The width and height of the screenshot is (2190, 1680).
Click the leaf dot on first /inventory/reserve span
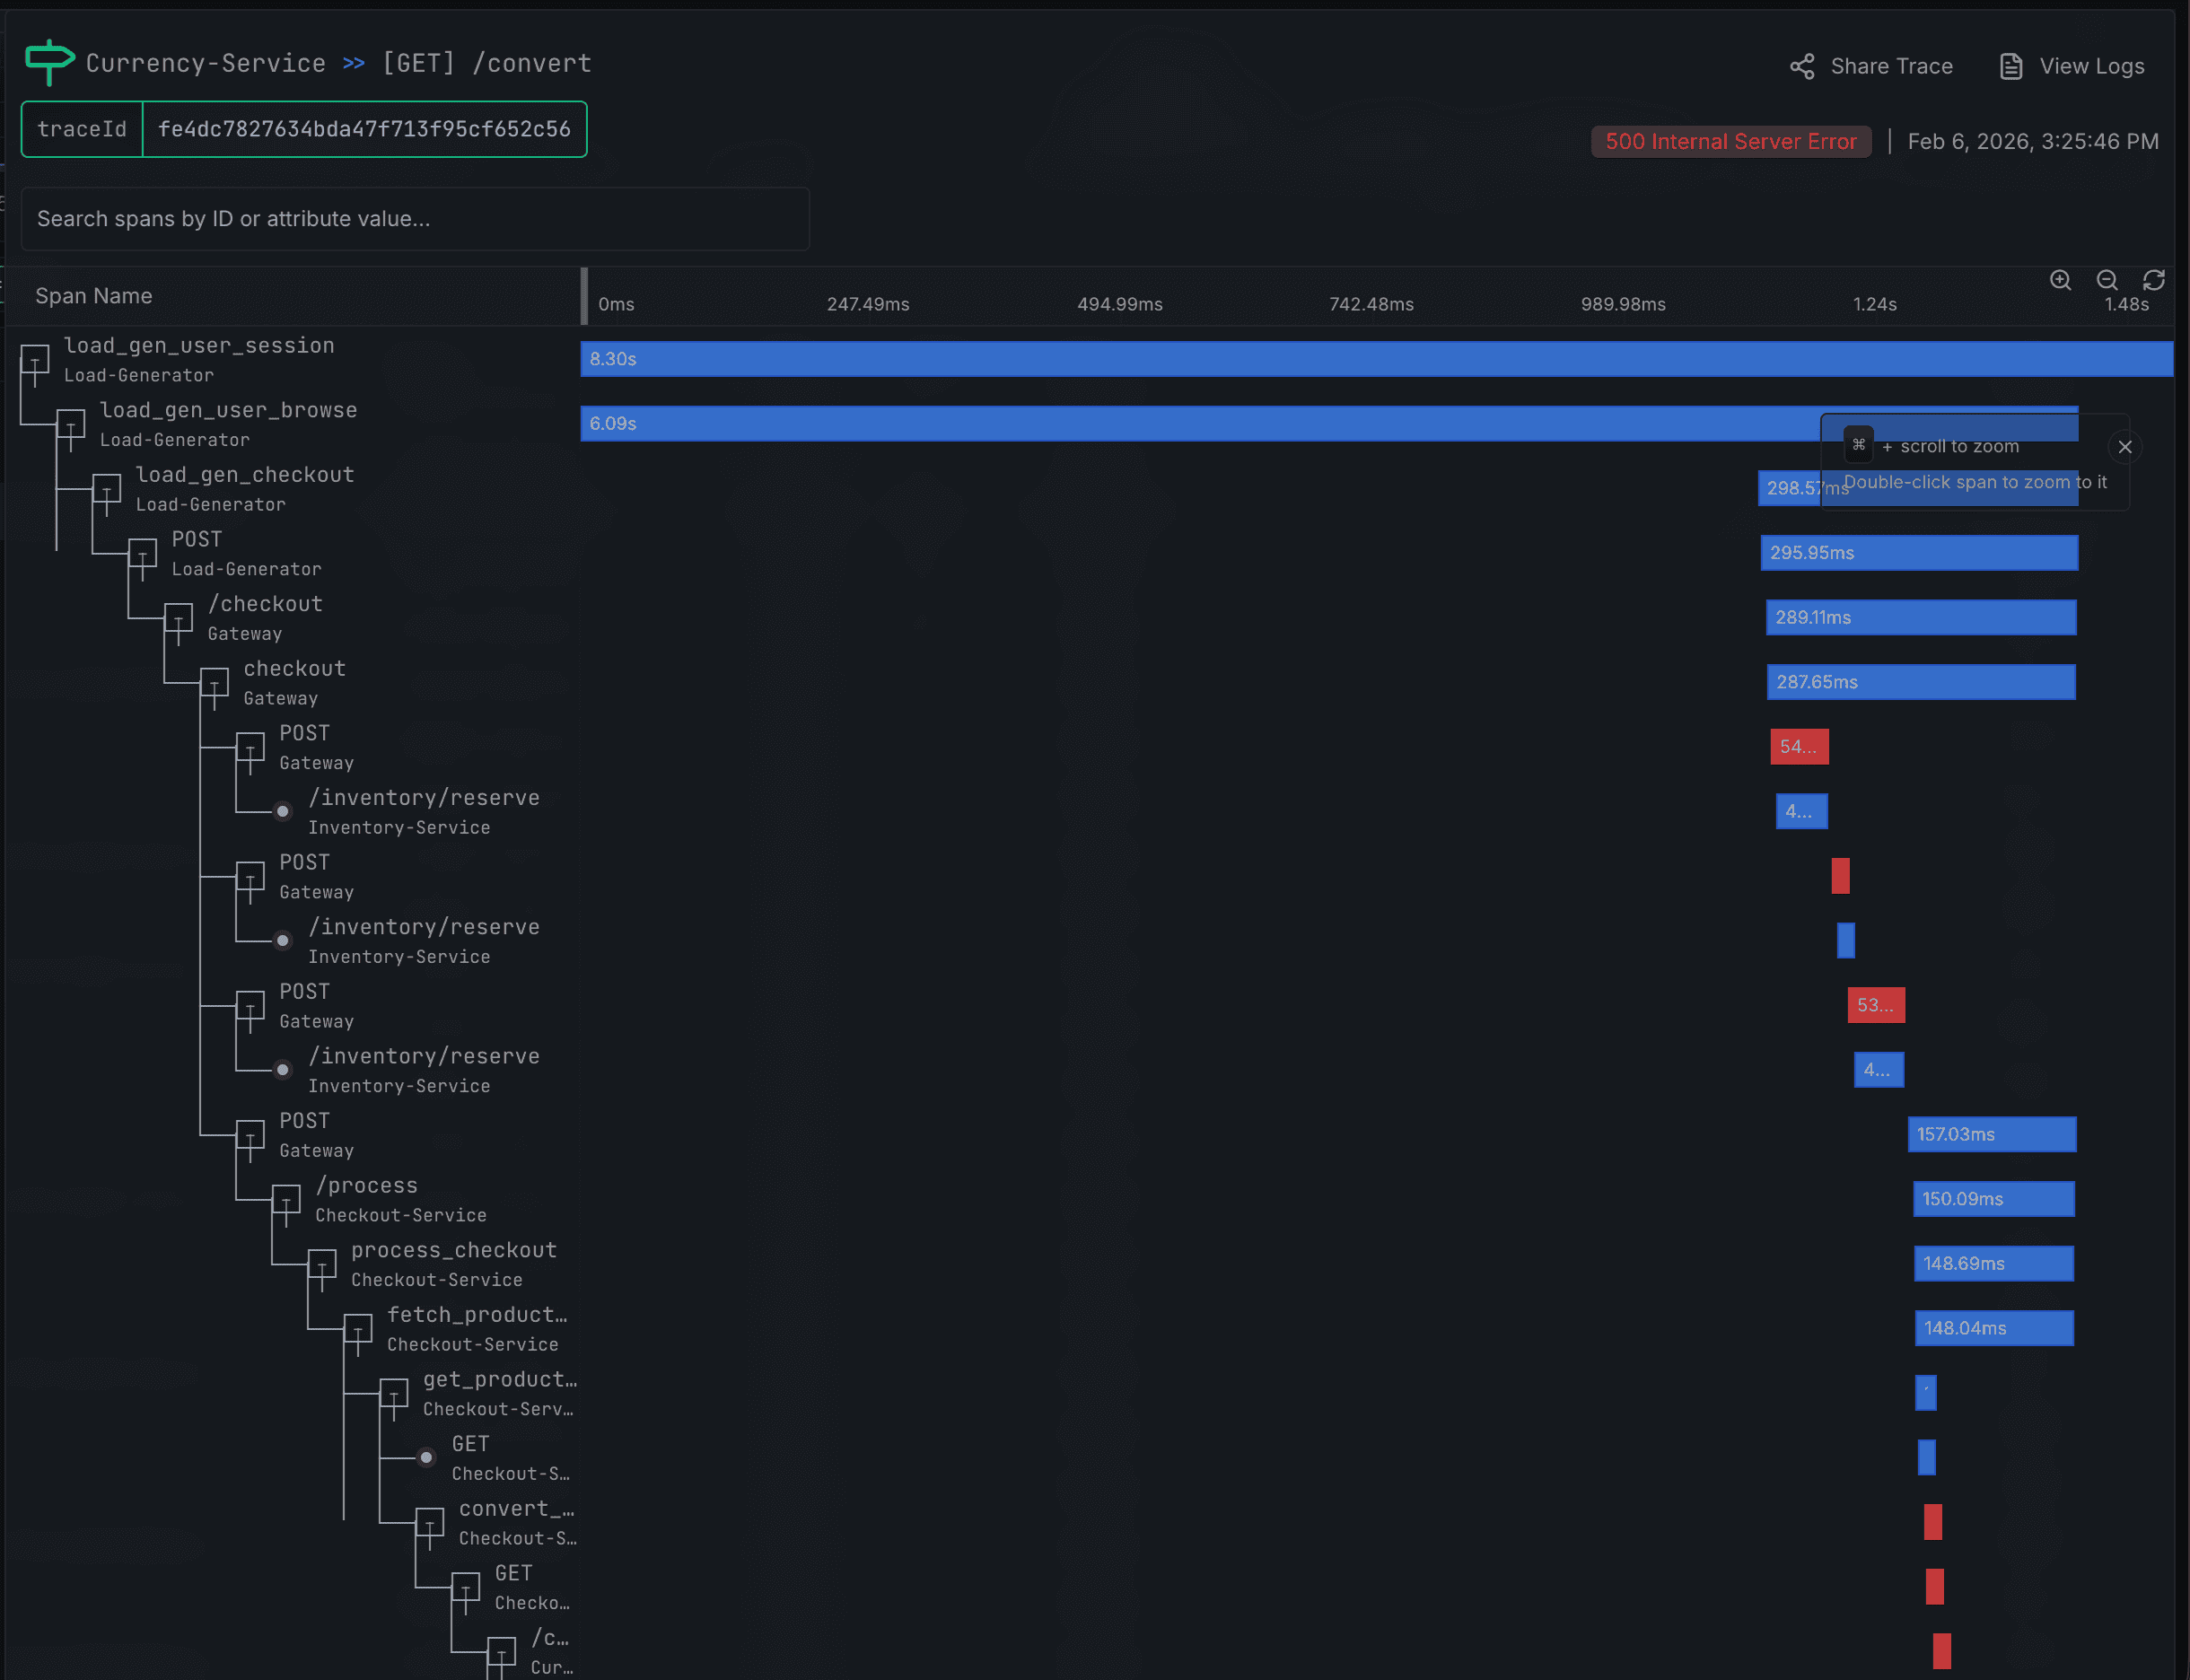tap(284, 811)
